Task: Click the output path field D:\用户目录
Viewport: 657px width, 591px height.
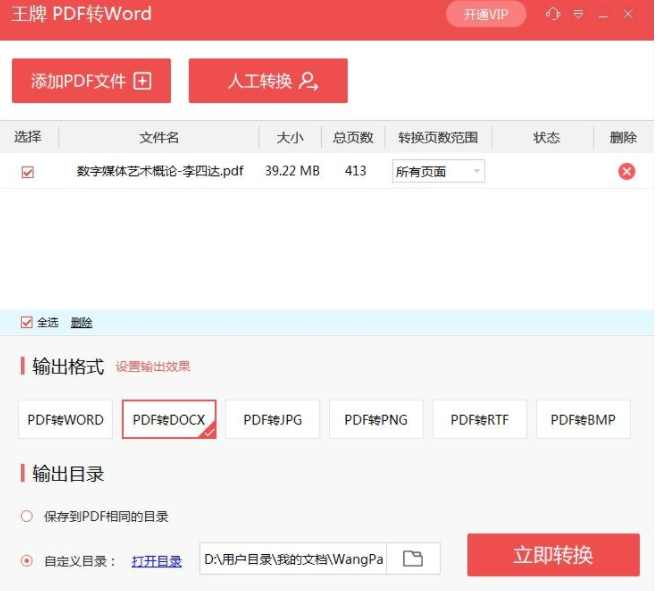Action: (293, 559)
